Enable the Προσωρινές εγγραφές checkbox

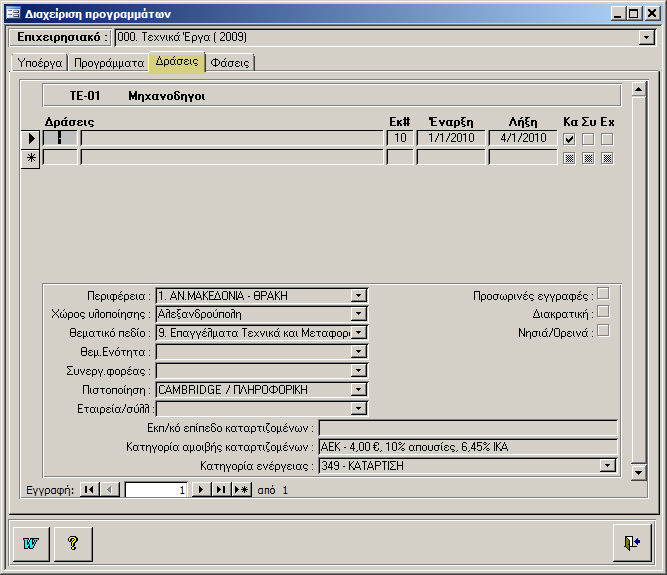[x=602, y=294]
